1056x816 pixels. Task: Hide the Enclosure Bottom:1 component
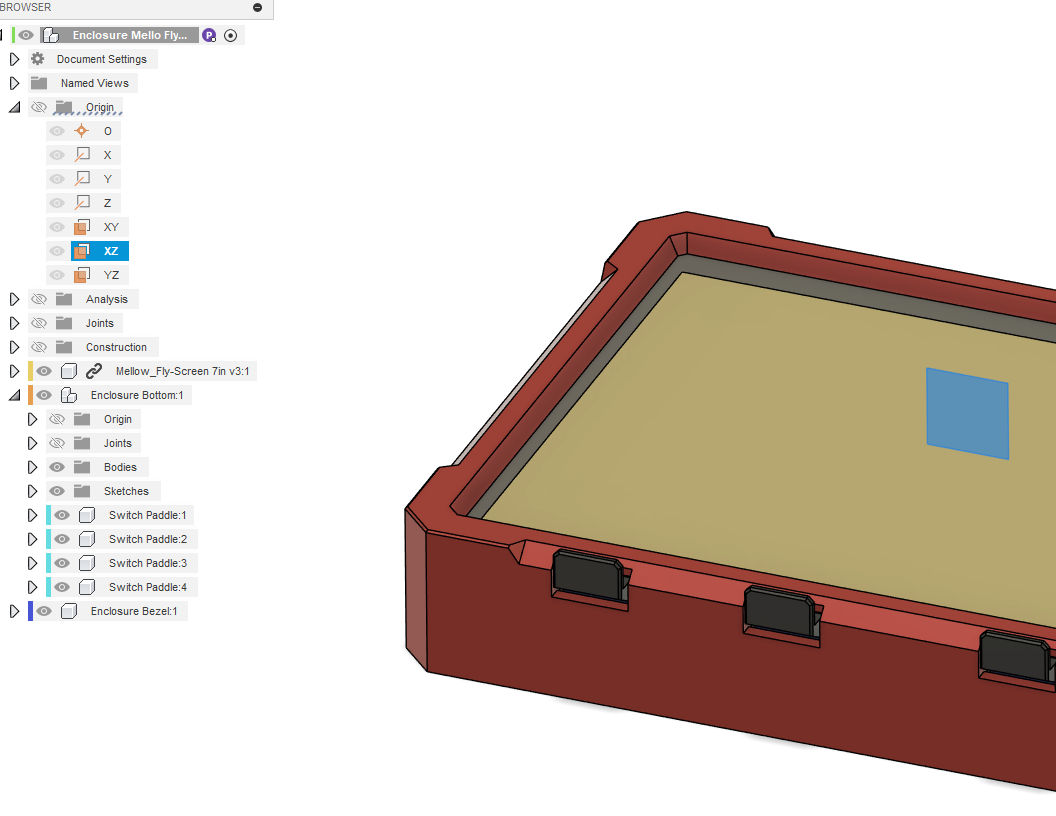(44, 395)
